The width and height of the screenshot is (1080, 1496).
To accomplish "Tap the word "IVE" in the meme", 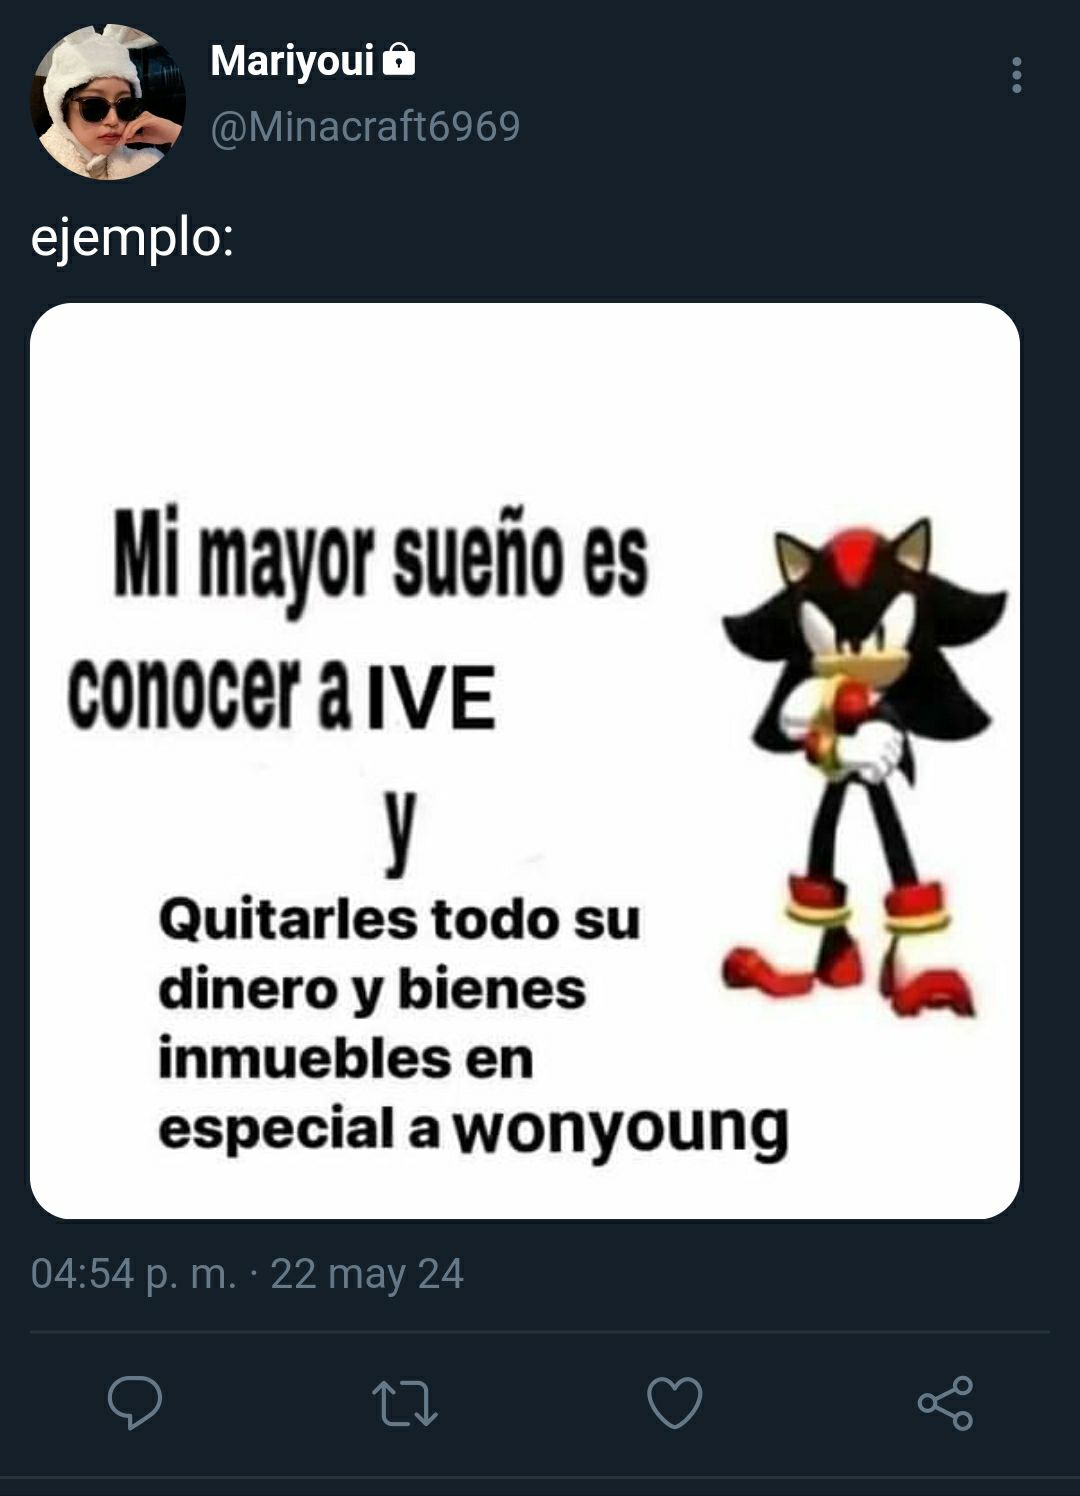I will tap(431, 698).
